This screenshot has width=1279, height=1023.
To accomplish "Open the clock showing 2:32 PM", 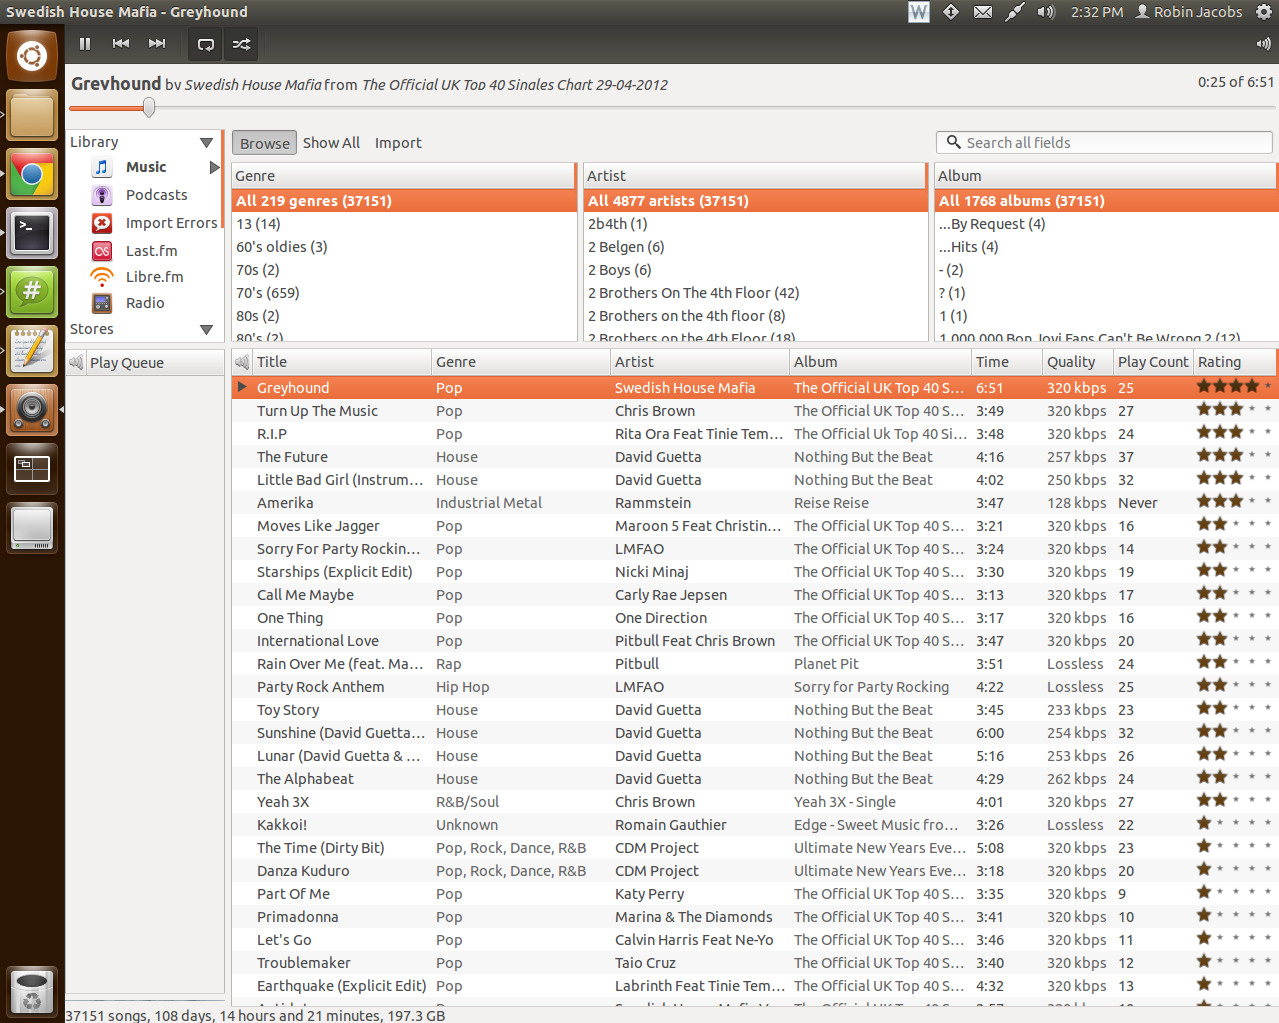I will pos(1097,12).
